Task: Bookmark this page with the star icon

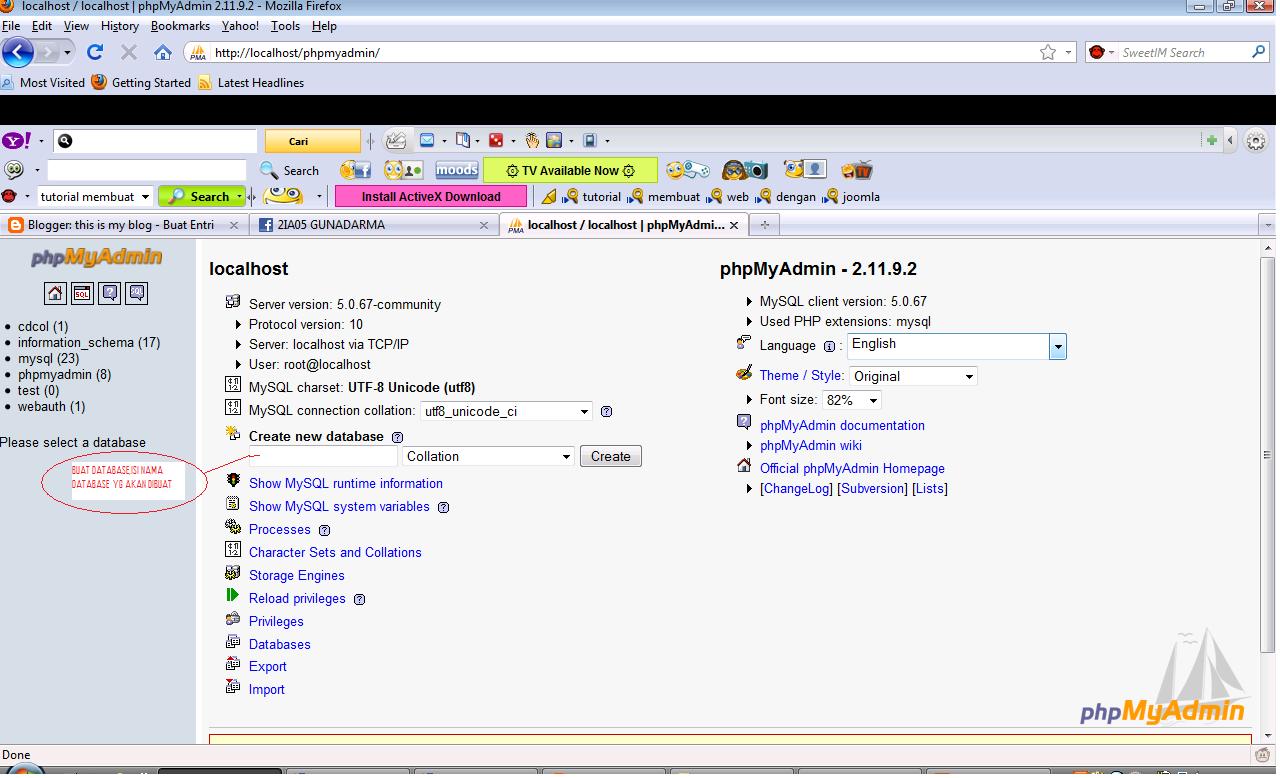Action: 1048,53
